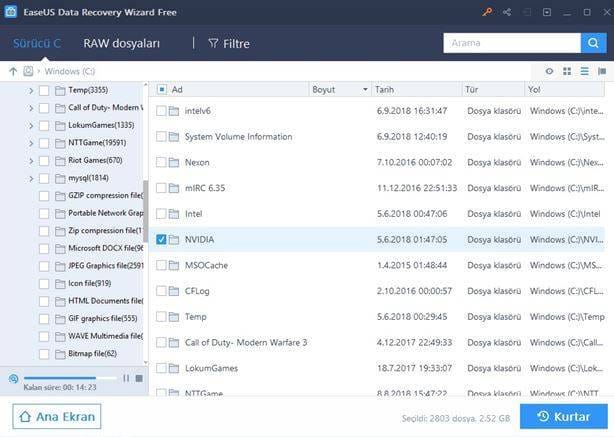Viewport: 614px width, 437px height.
Task: Click the scan status spinner icon
Action: pos(13,379)
